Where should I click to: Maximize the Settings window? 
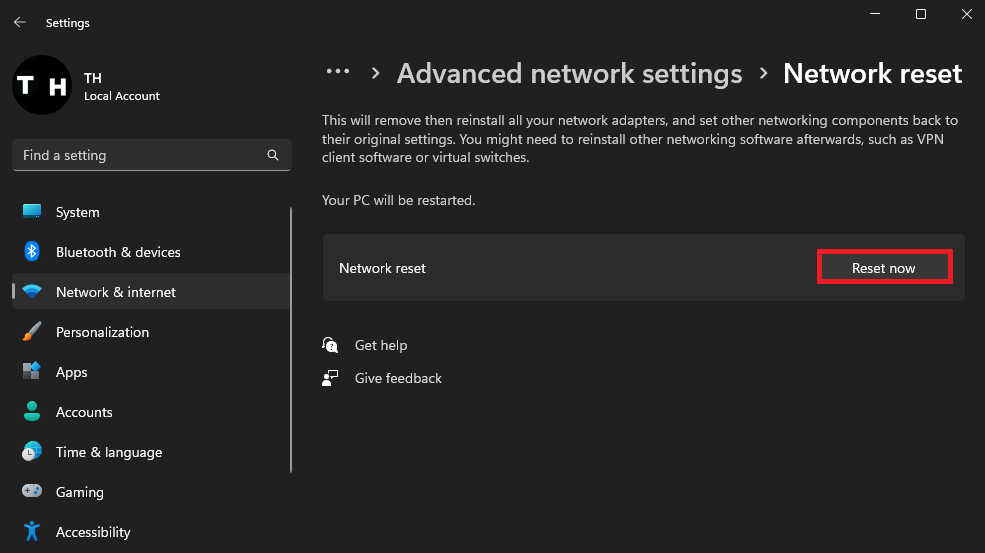pyautogui.click(x=921, y=14)
